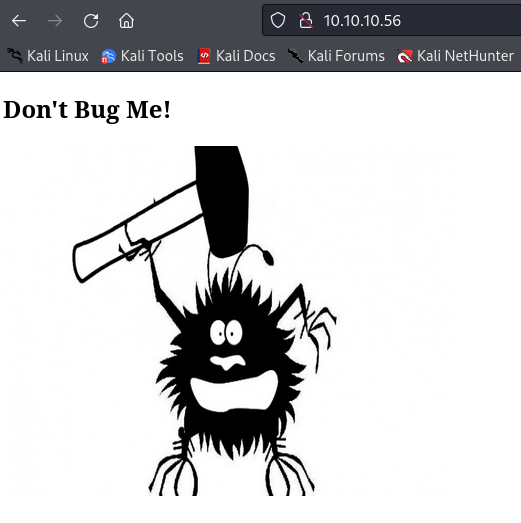Open the tracking protection shield icon

tap(278, 20)
